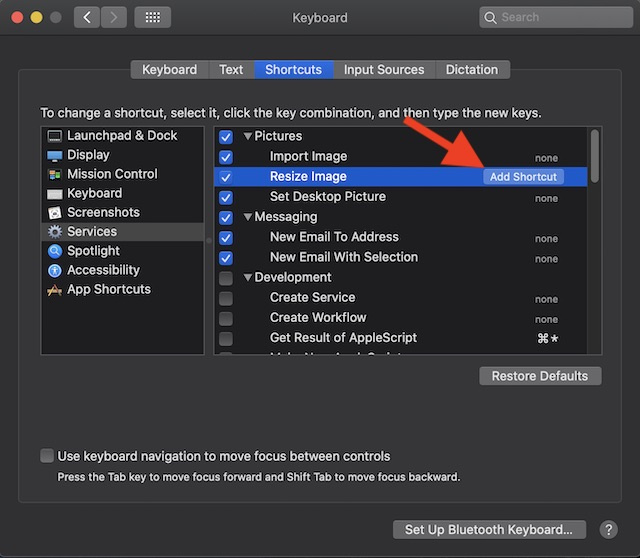Select the Accessibility category icon
This screenshot has height=558, width=640.
coord(54,270)
